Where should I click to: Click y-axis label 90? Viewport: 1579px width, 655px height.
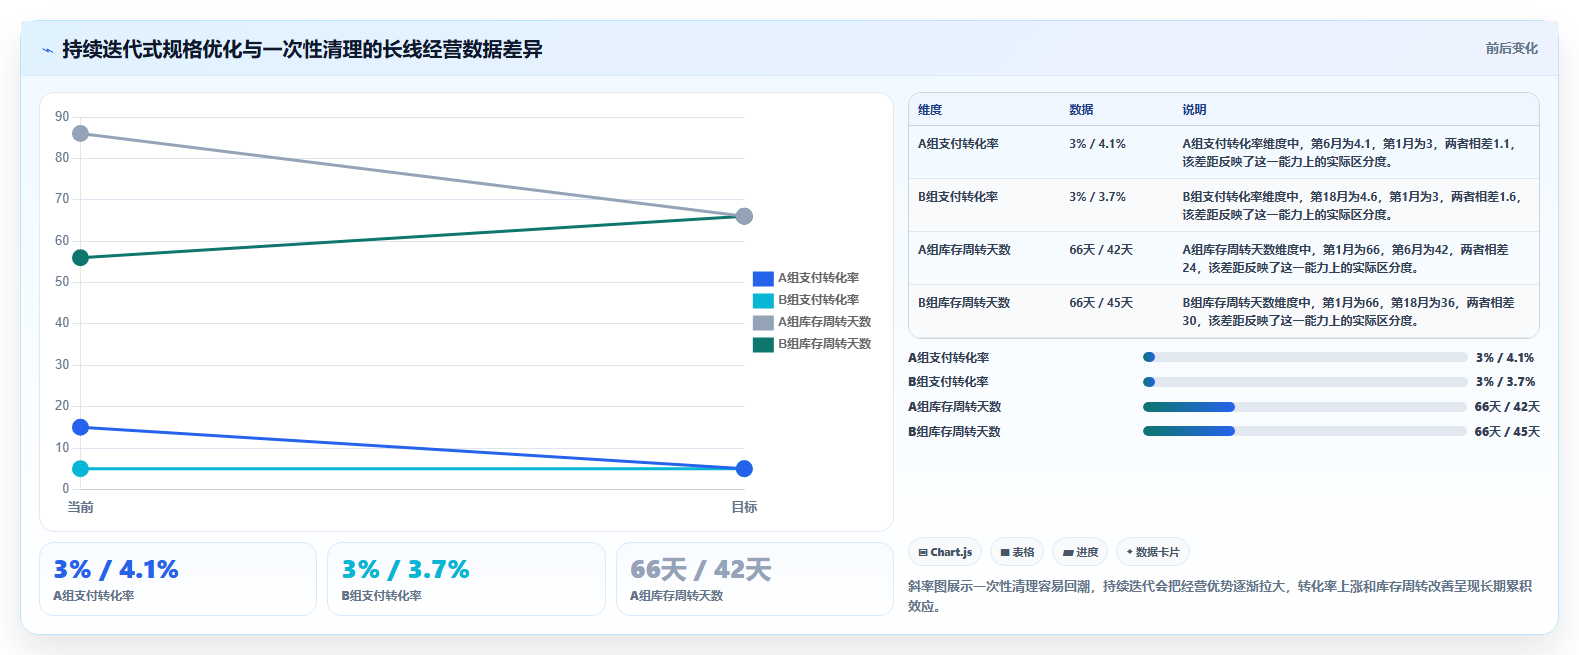click(x=62, y=117)
